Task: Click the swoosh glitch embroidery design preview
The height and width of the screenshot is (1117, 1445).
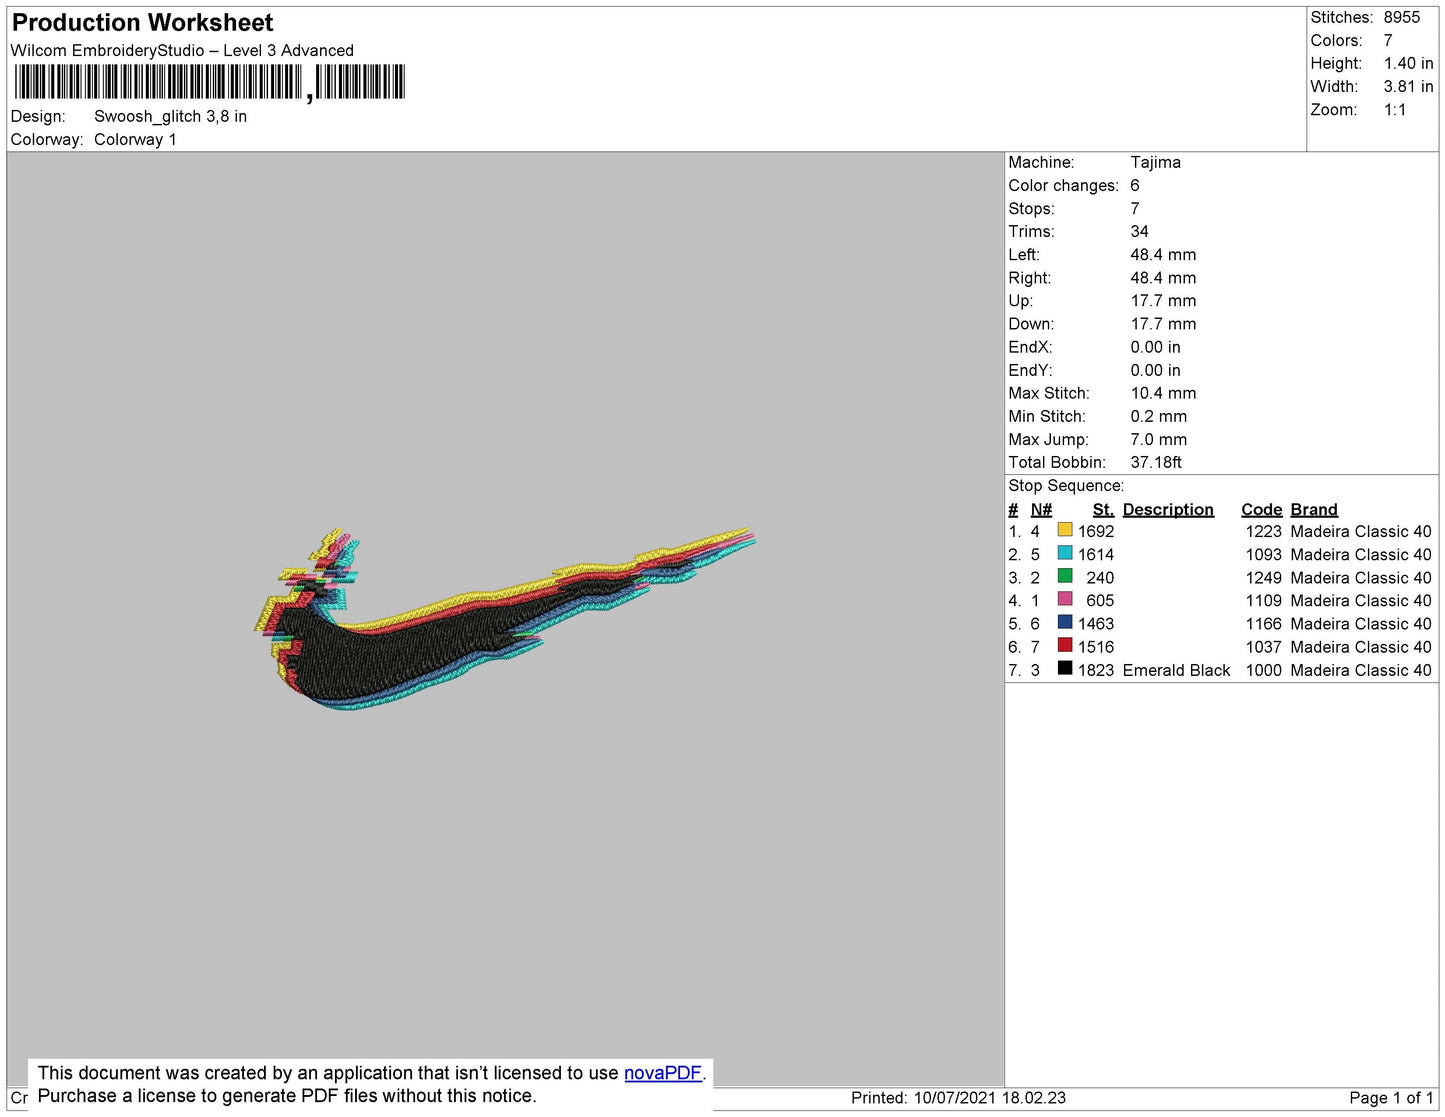Action: click(x=505, y=618)
